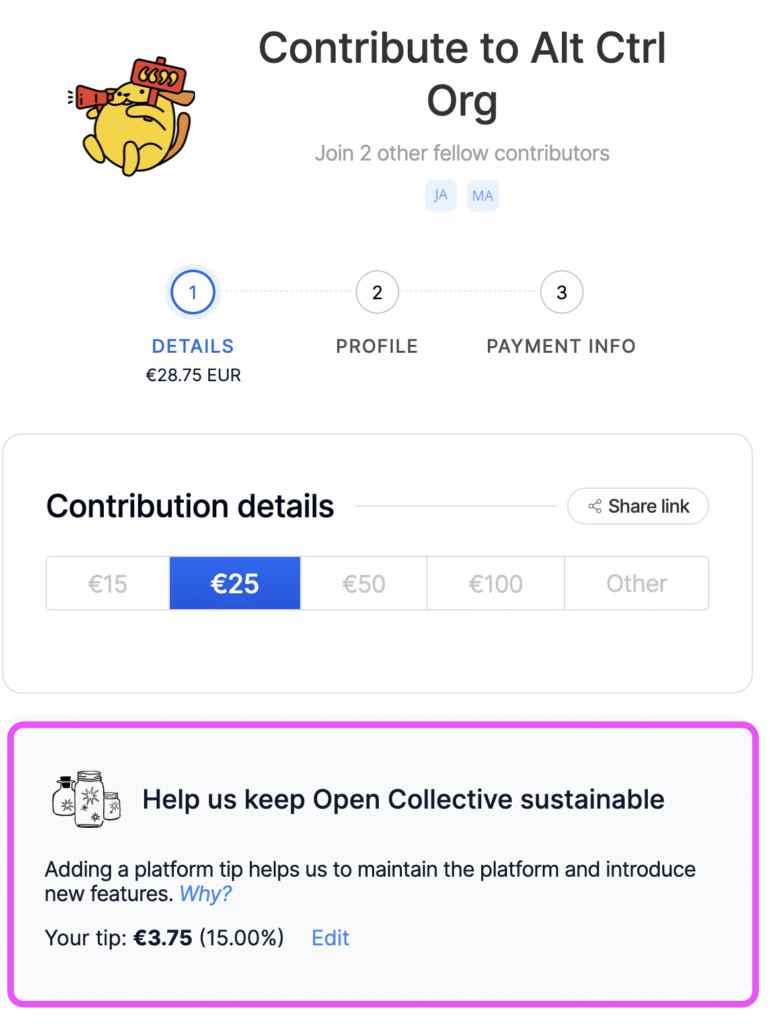This screenshot has height=1024, width=780.
Task: Click the Contribute to Alt Ctrl Org heading
Action: [462, 74]
